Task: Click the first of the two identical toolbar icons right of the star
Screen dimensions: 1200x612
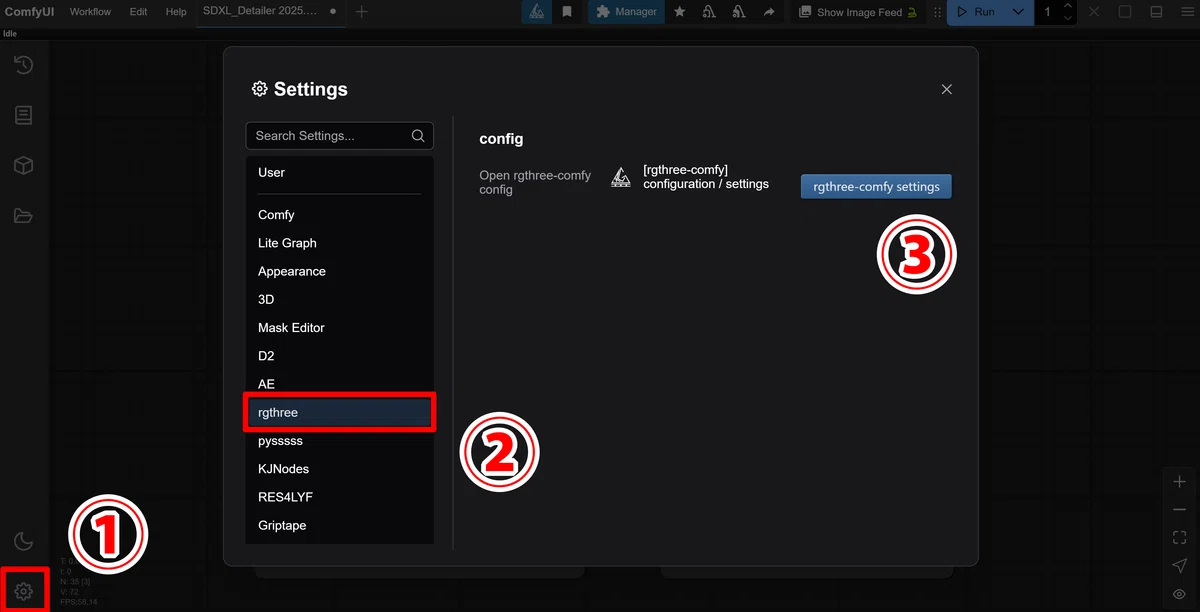Action: click(x=709, y=12)
